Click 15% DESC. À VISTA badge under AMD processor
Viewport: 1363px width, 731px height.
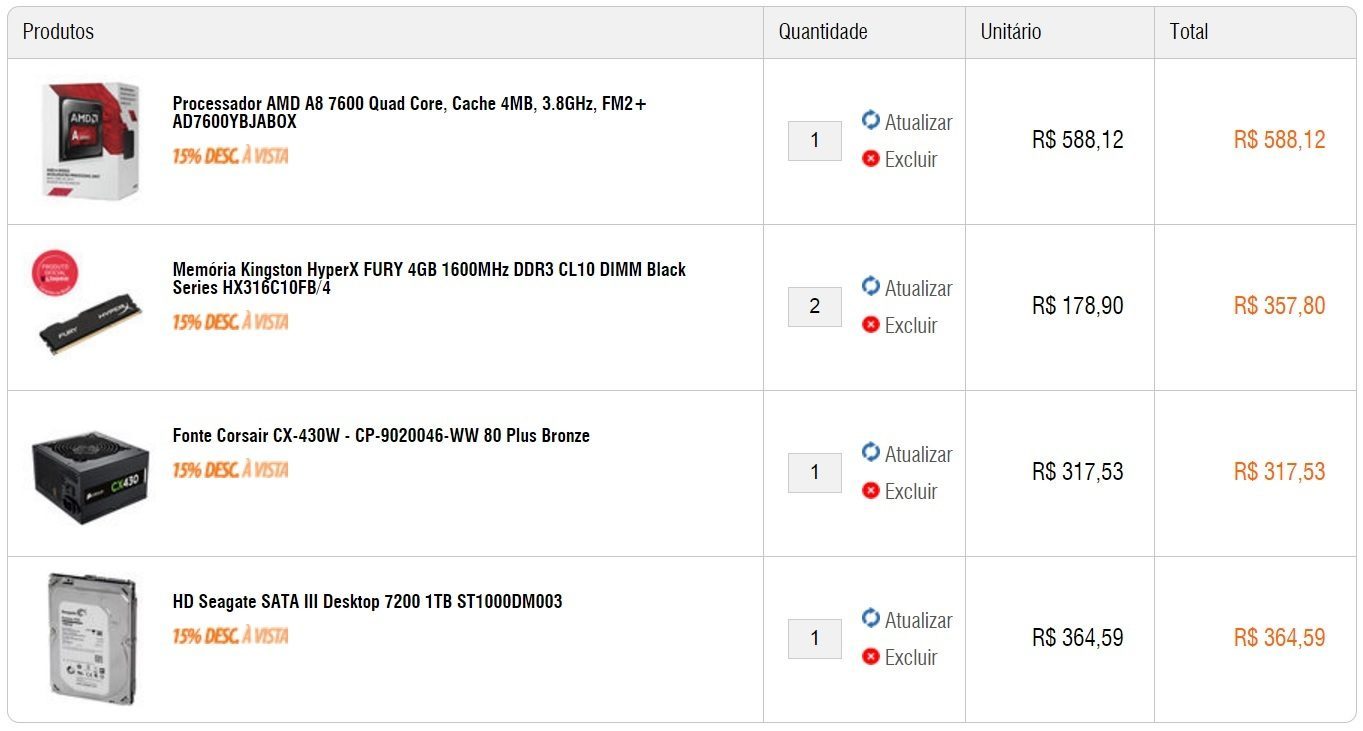[230, 156]
